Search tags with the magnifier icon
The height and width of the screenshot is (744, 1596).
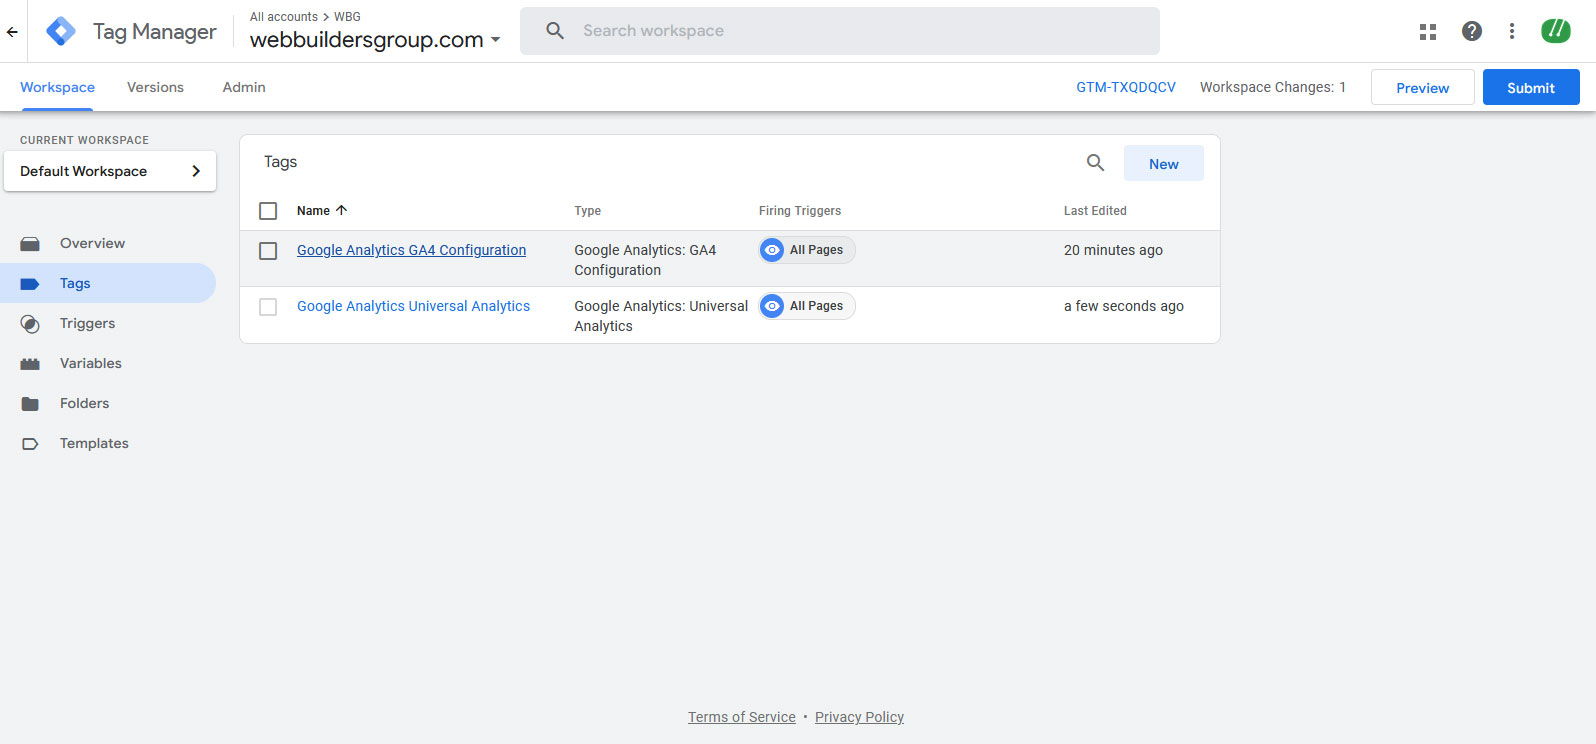1096,162
